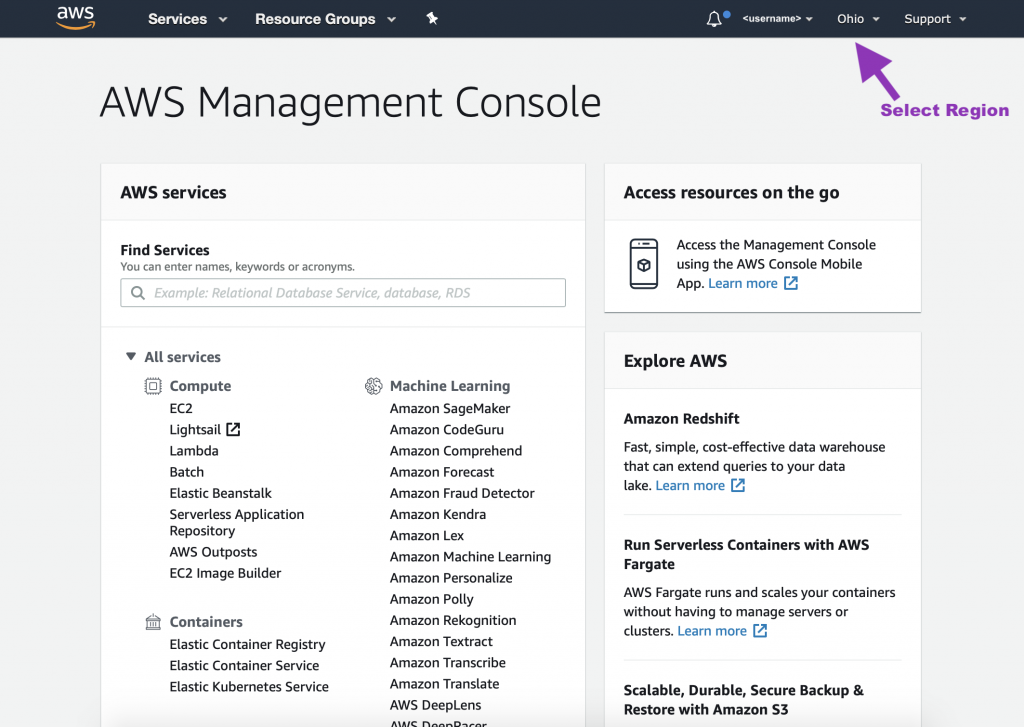Open the notifications bell icon
Screen dimensions: 1024x727
point(714,19)
